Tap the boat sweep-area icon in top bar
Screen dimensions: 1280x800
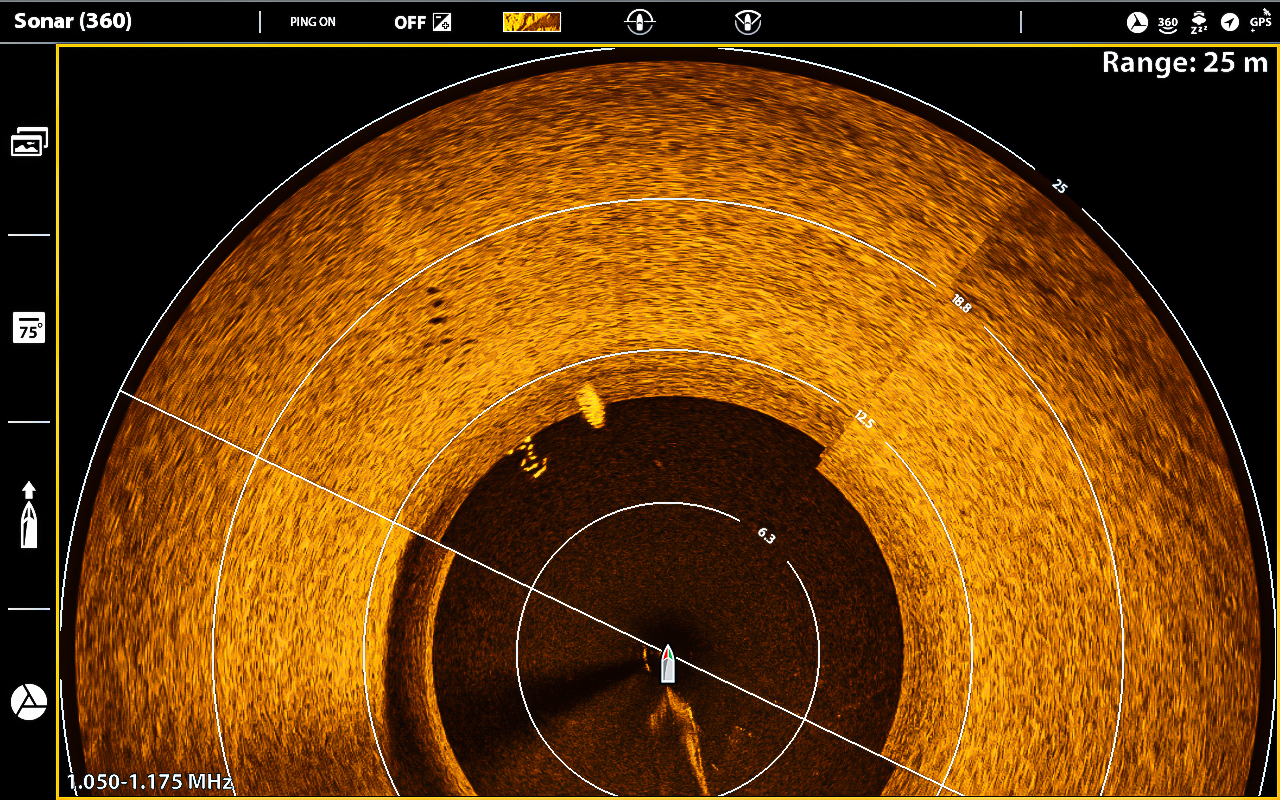[640, 22]
